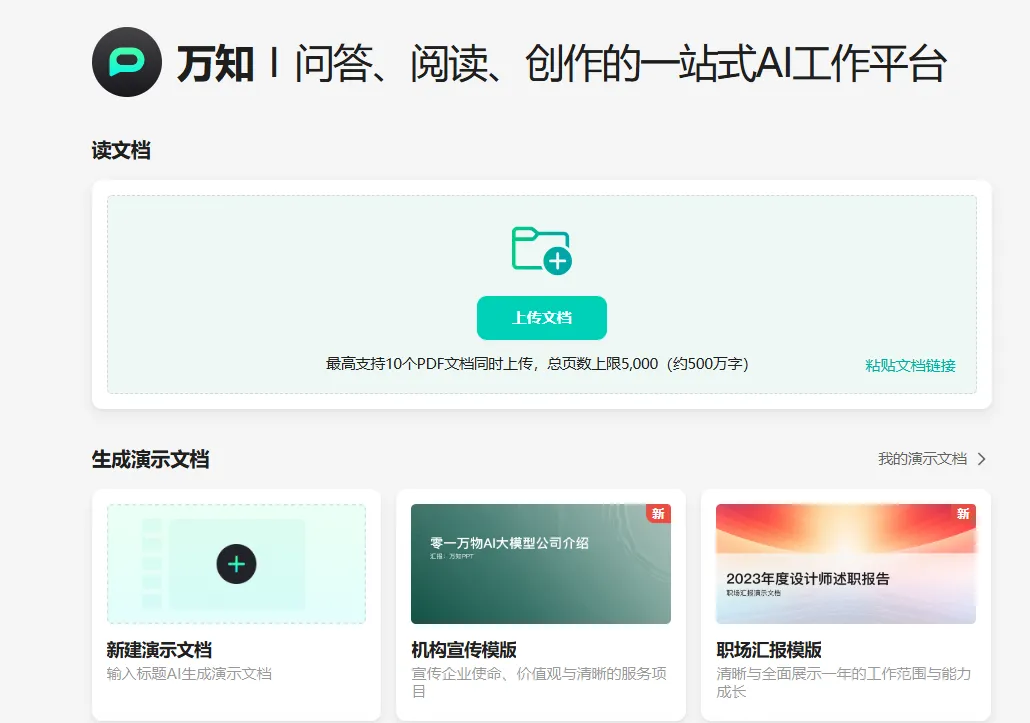Open 粘贴文档链接
Screen dimensions: 1030x723
[909, 364]
